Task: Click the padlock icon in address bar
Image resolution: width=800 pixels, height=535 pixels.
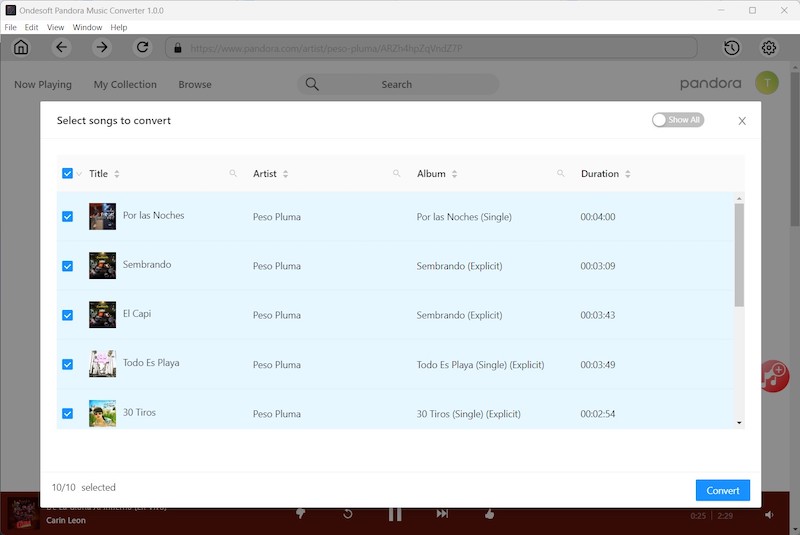Action: coord(178,48)
